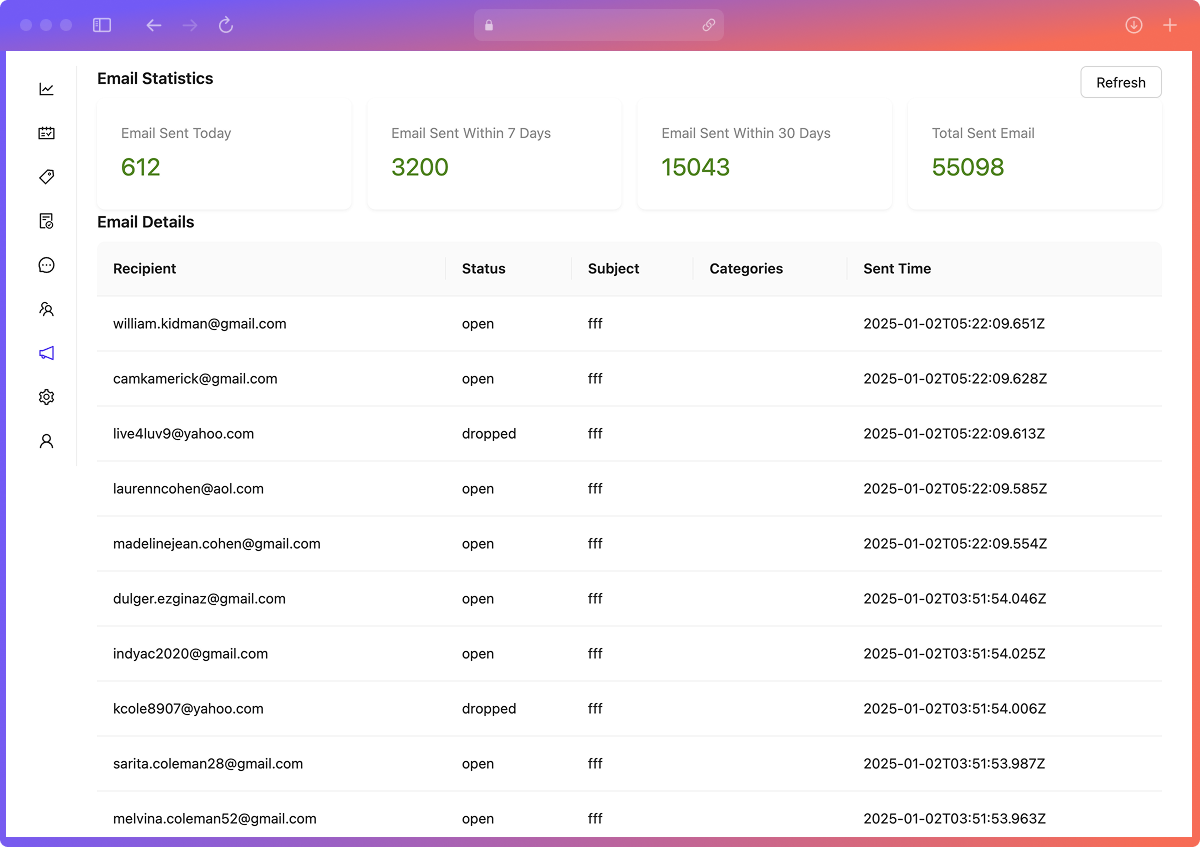Click the padlock icon in the address bar
Viewport: 1200px width, 847px height.
[x=489, y=25]
